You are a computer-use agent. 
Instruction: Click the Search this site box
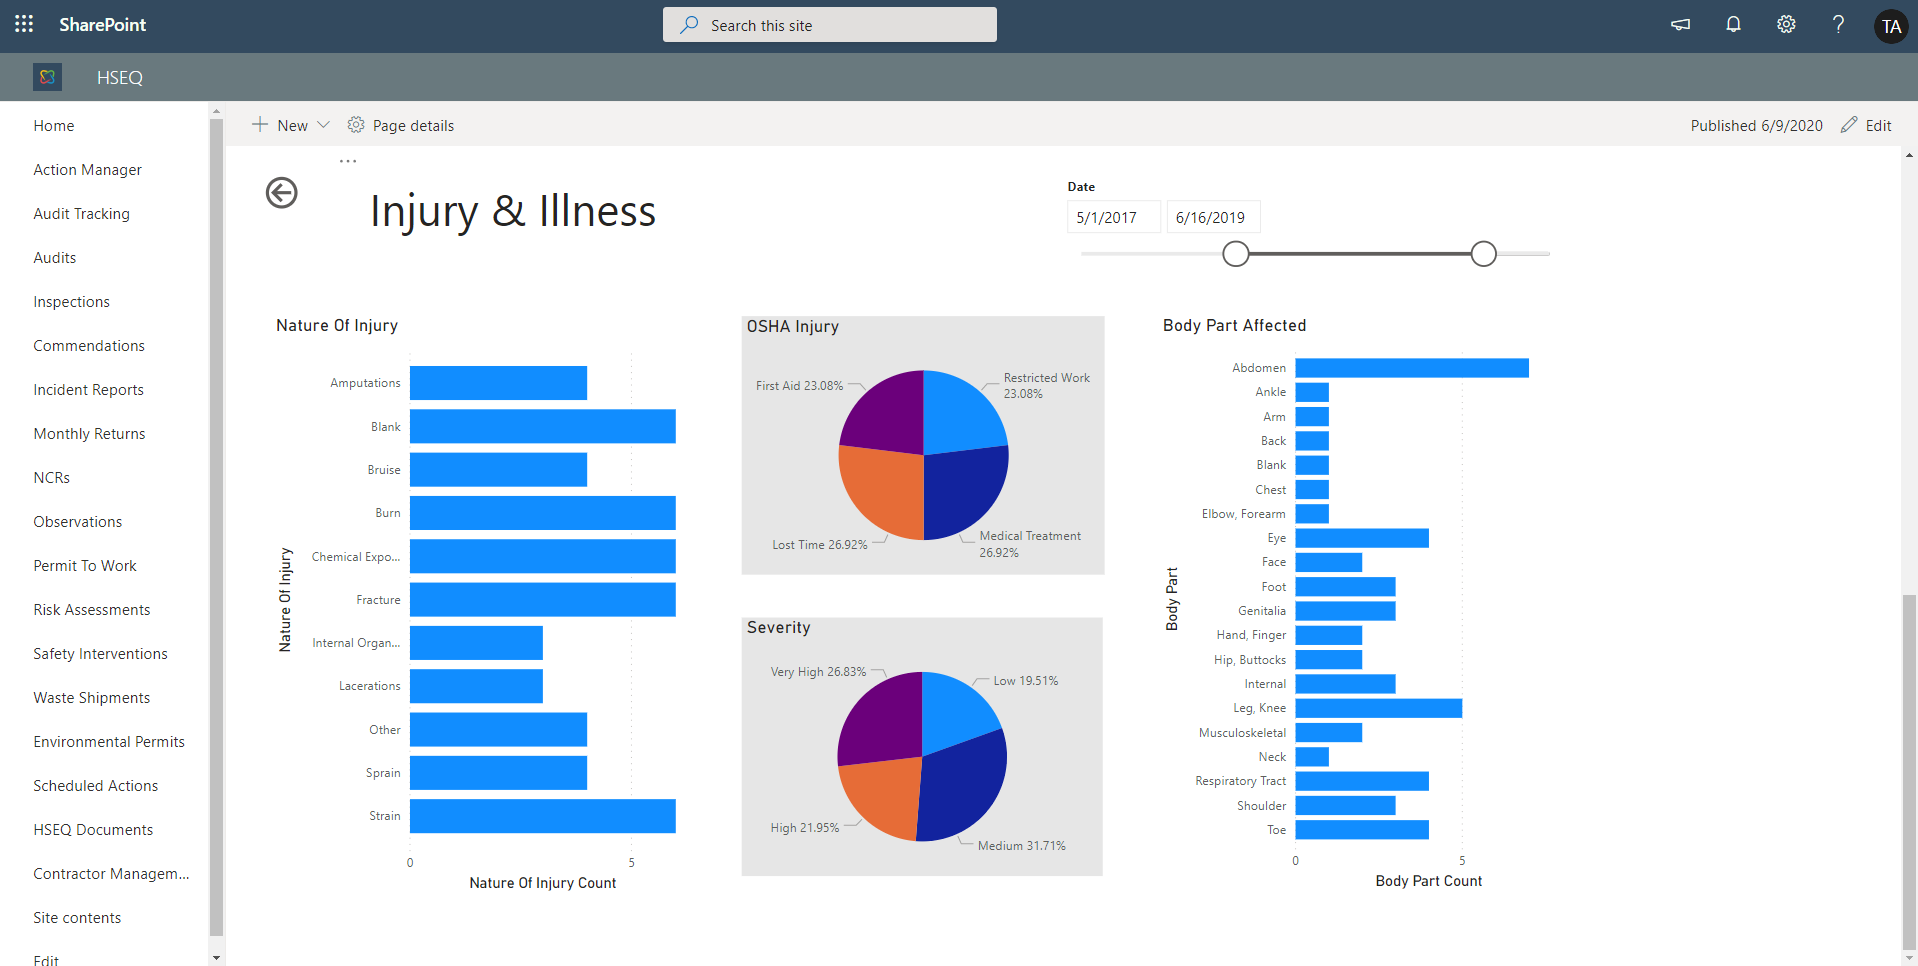830,25
